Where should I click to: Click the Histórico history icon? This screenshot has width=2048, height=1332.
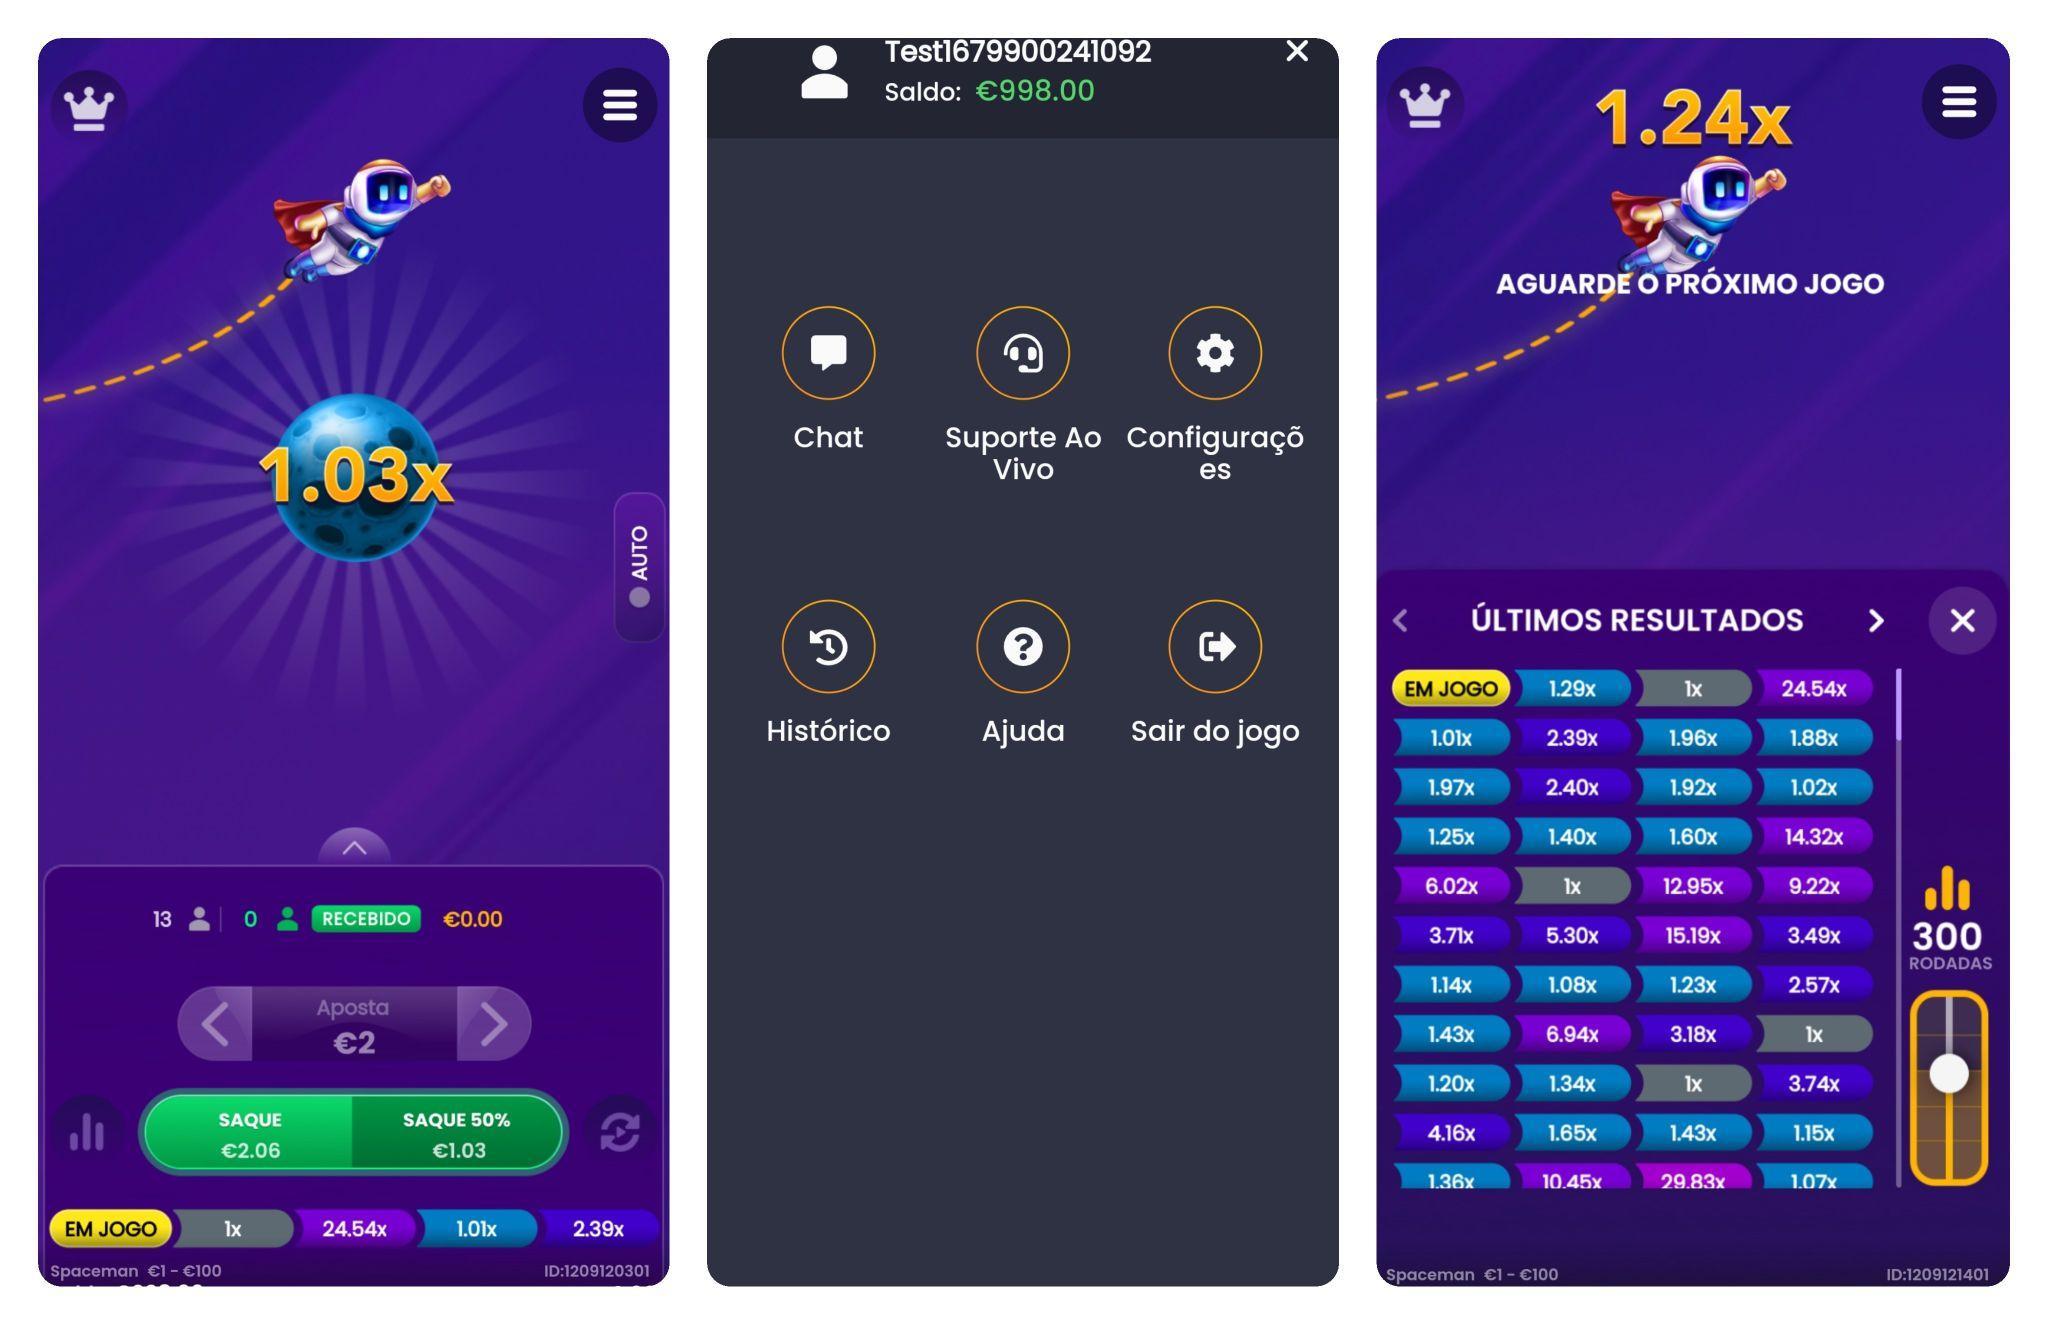827,650
